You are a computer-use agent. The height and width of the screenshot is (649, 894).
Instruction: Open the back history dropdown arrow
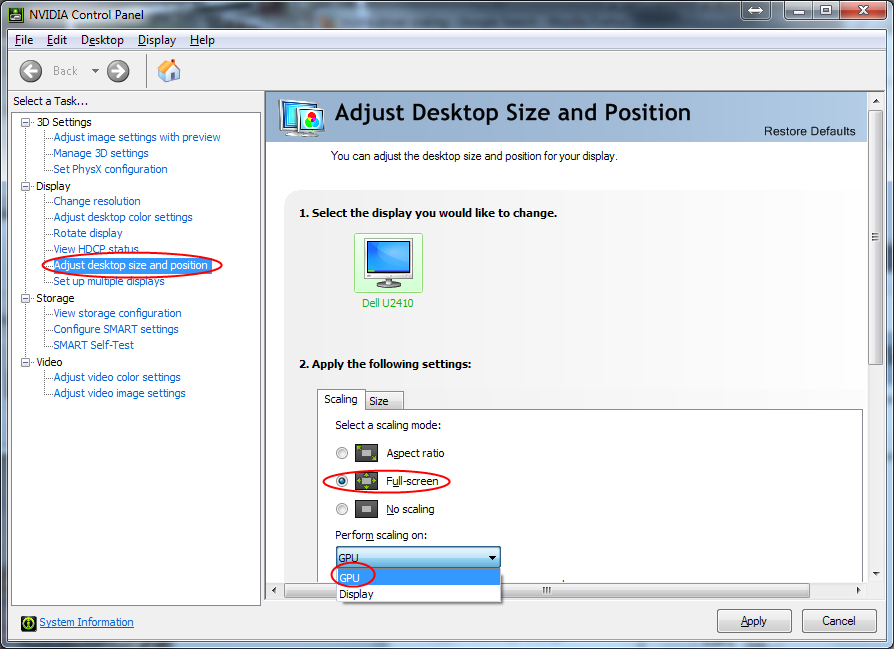pyautogui.click(x=95, y=71)
